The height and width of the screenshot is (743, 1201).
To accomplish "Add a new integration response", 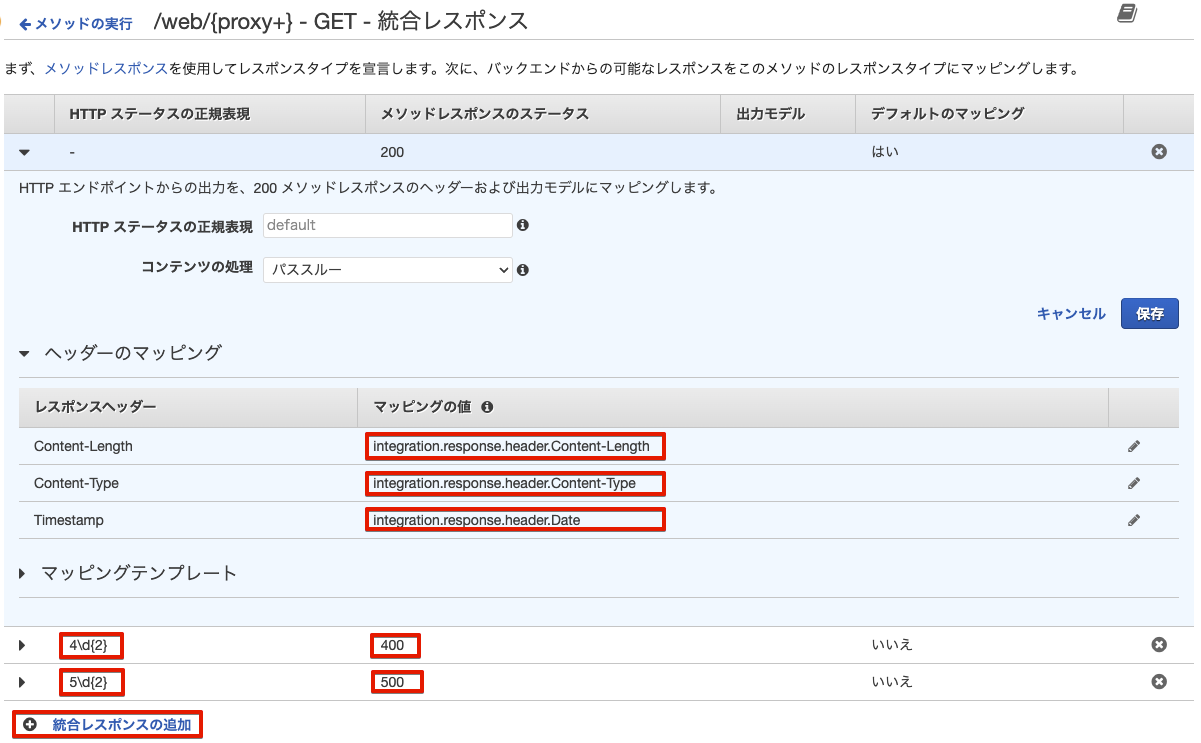I will pyautogui.click(x=107, y=724).
